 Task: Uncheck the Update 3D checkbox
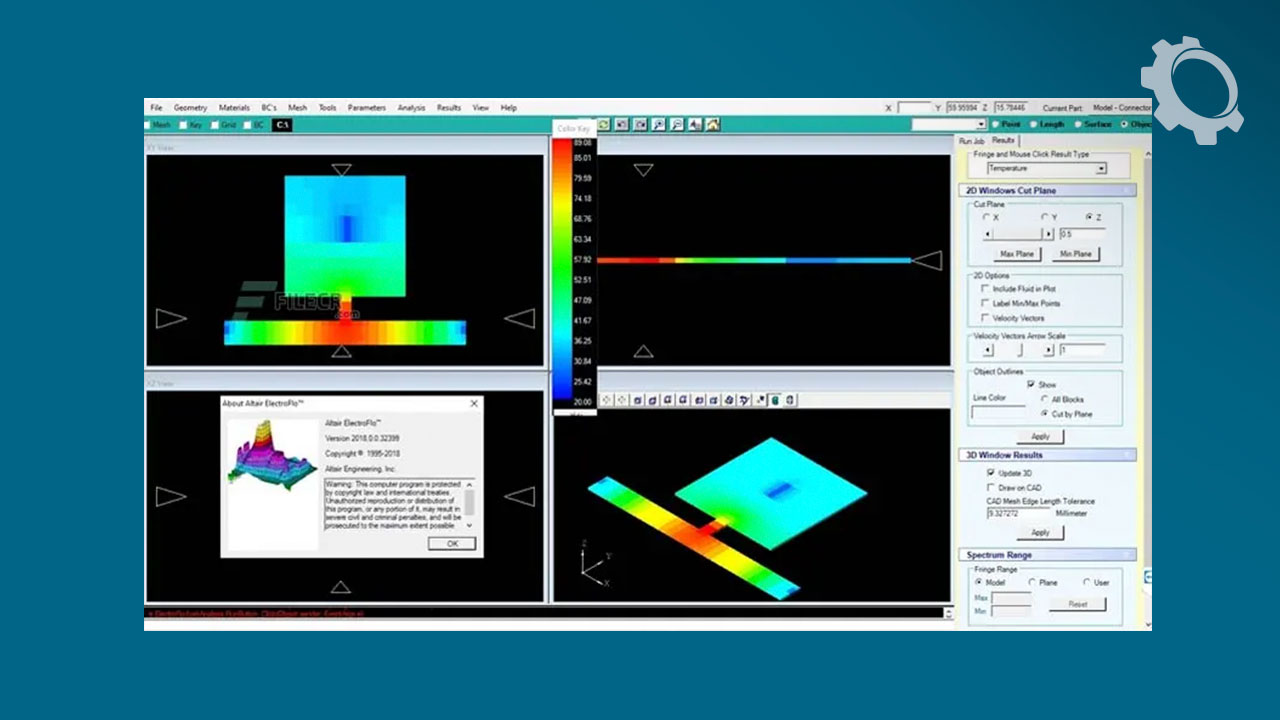coord(991,472)
